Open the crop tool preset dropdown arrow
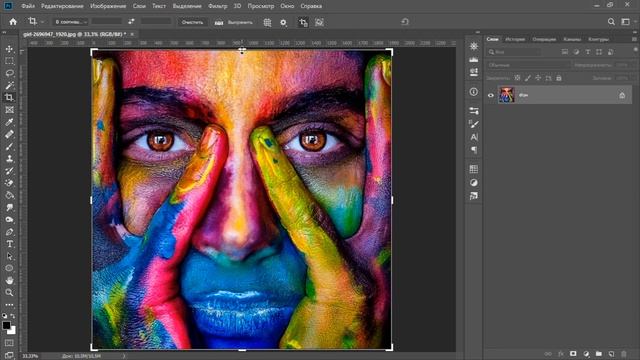 click(42, 22)
